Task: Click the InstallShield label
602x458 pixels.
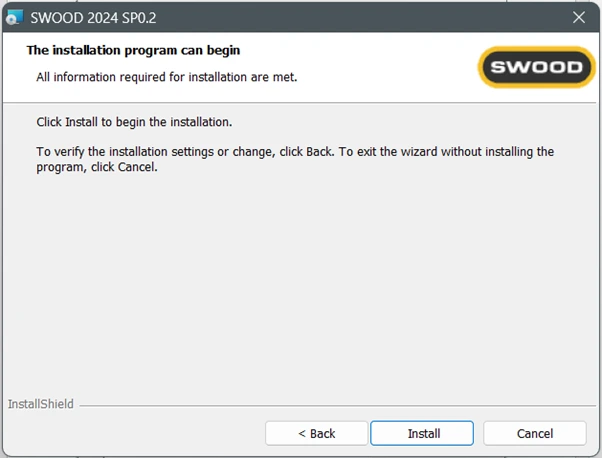Action: pos(41,404)
